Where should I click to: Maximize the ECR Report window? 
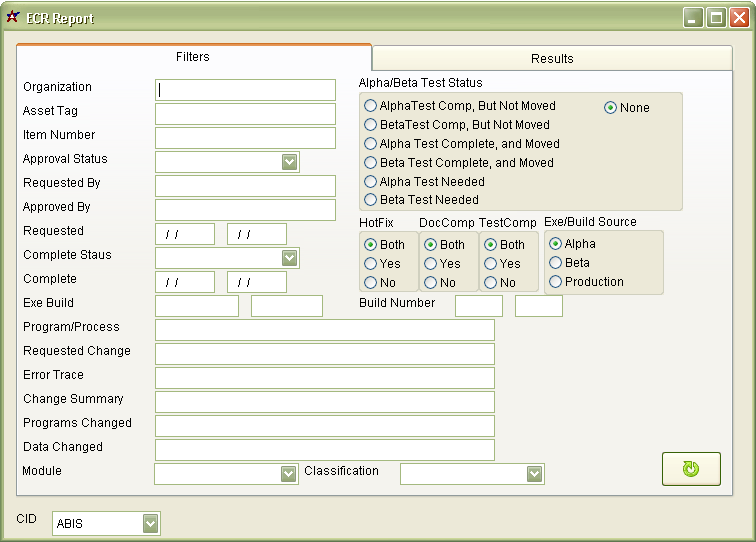716,17
